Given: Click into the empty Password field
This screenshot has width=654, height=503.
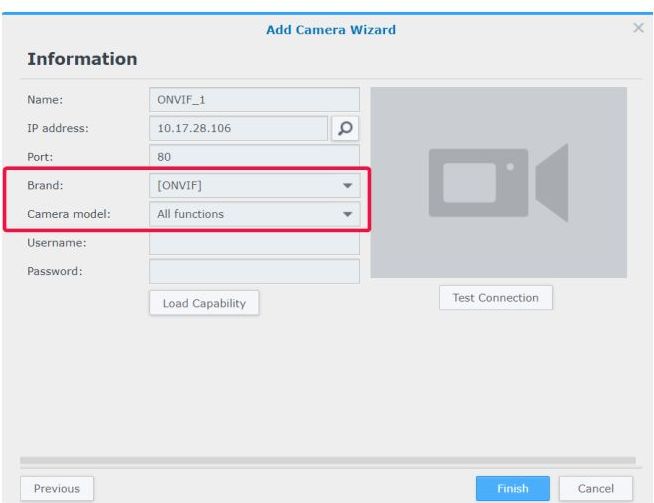Looking at the screenshot, I should click(x=253, y=271).
